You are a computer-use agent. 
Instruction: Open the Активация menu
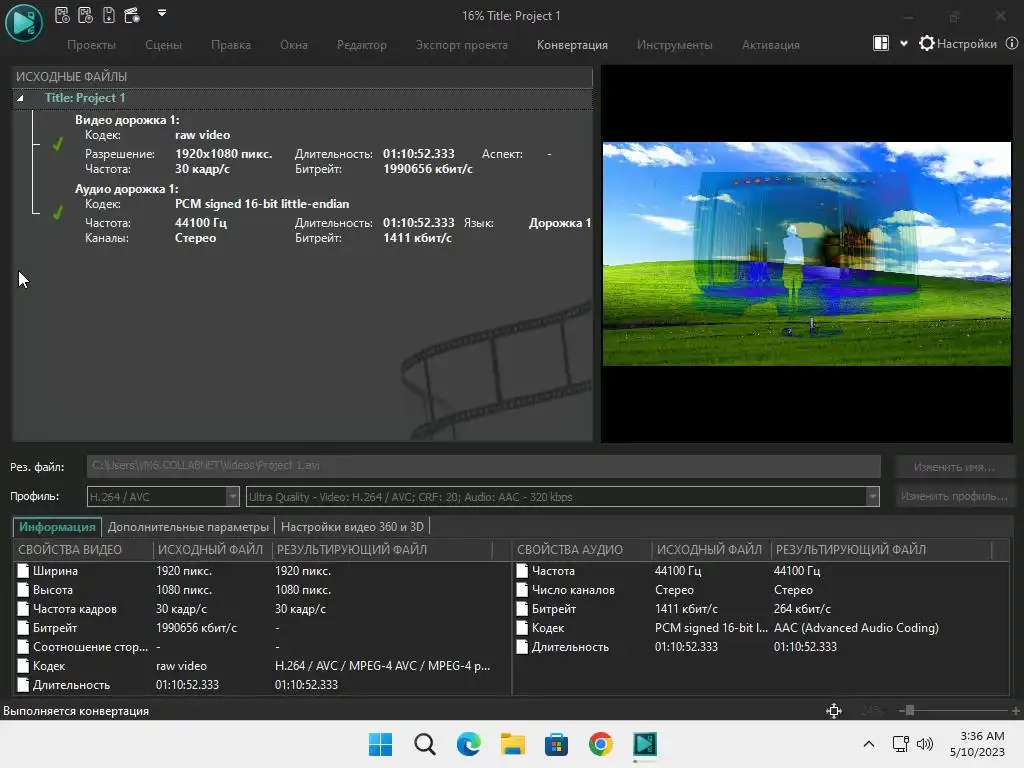[771, 44]
